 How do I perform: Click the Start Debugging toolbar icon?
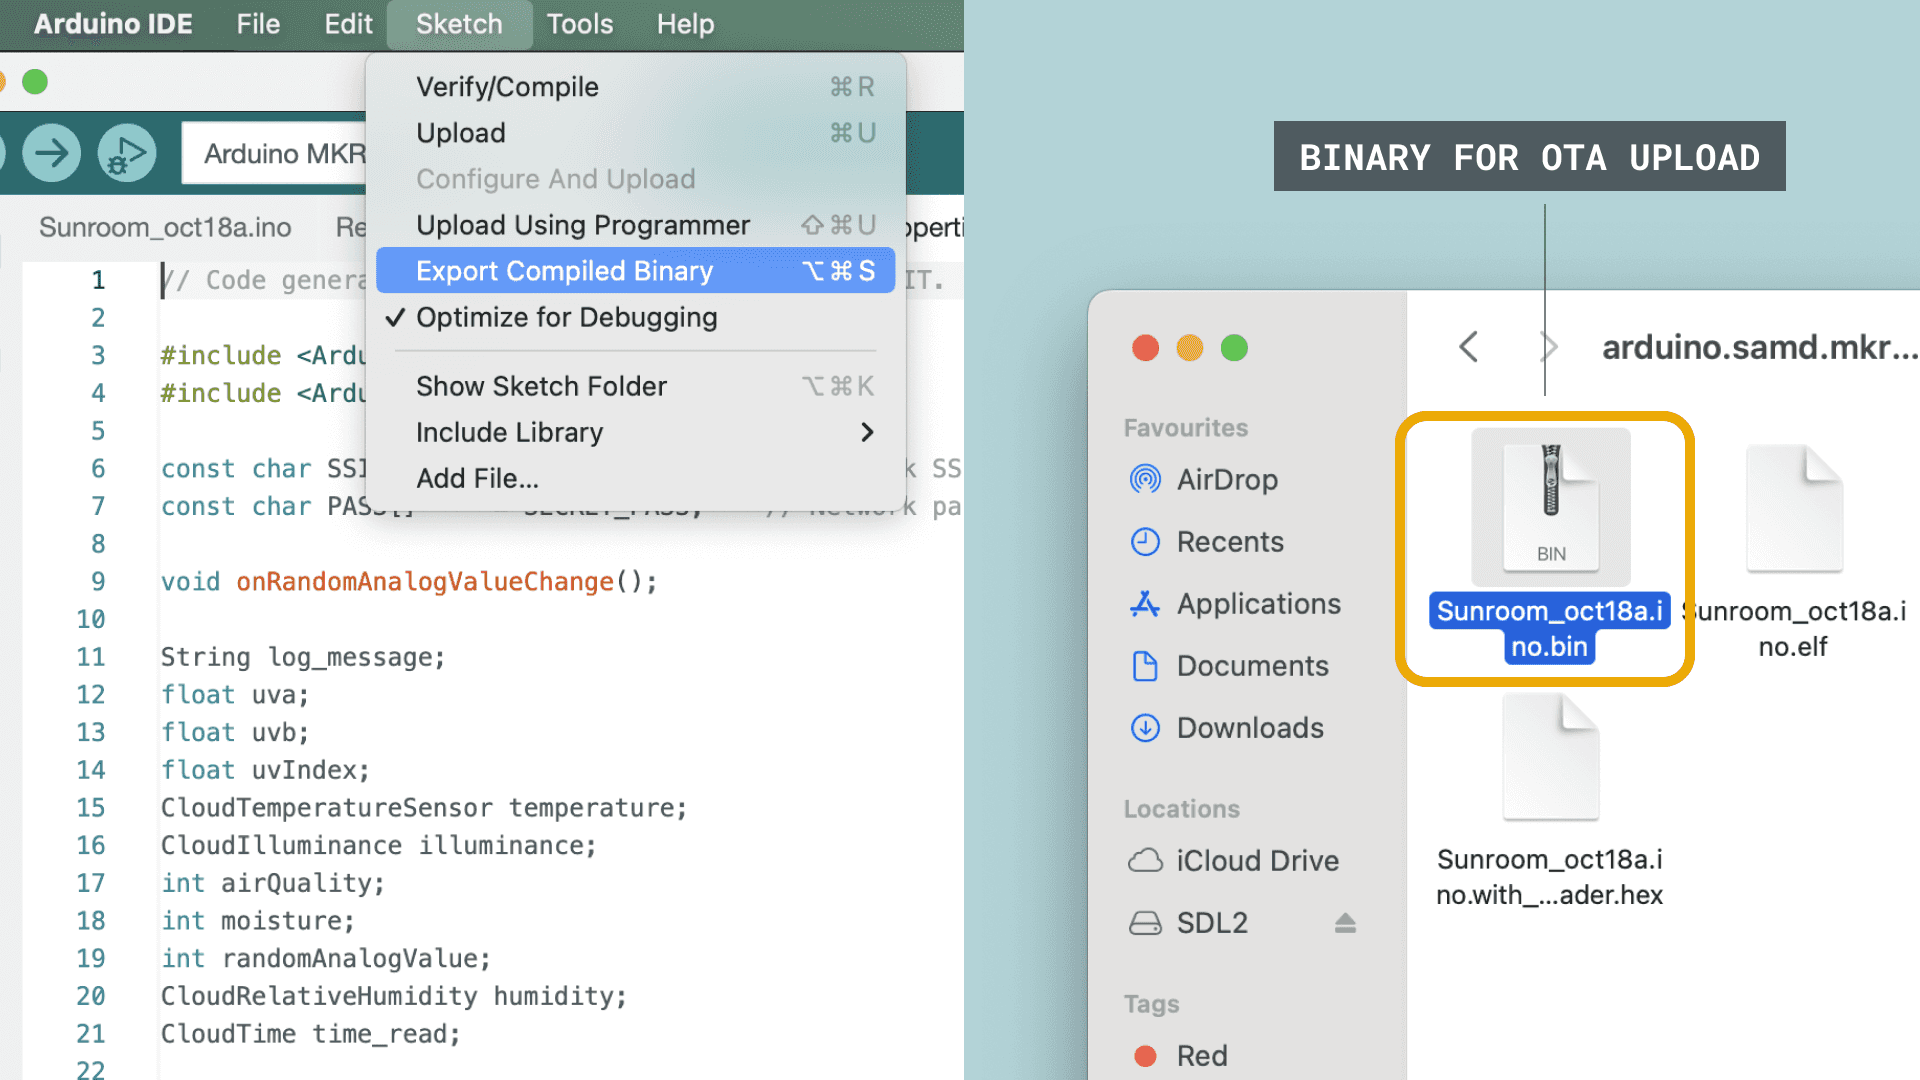(x=127, y=153)
